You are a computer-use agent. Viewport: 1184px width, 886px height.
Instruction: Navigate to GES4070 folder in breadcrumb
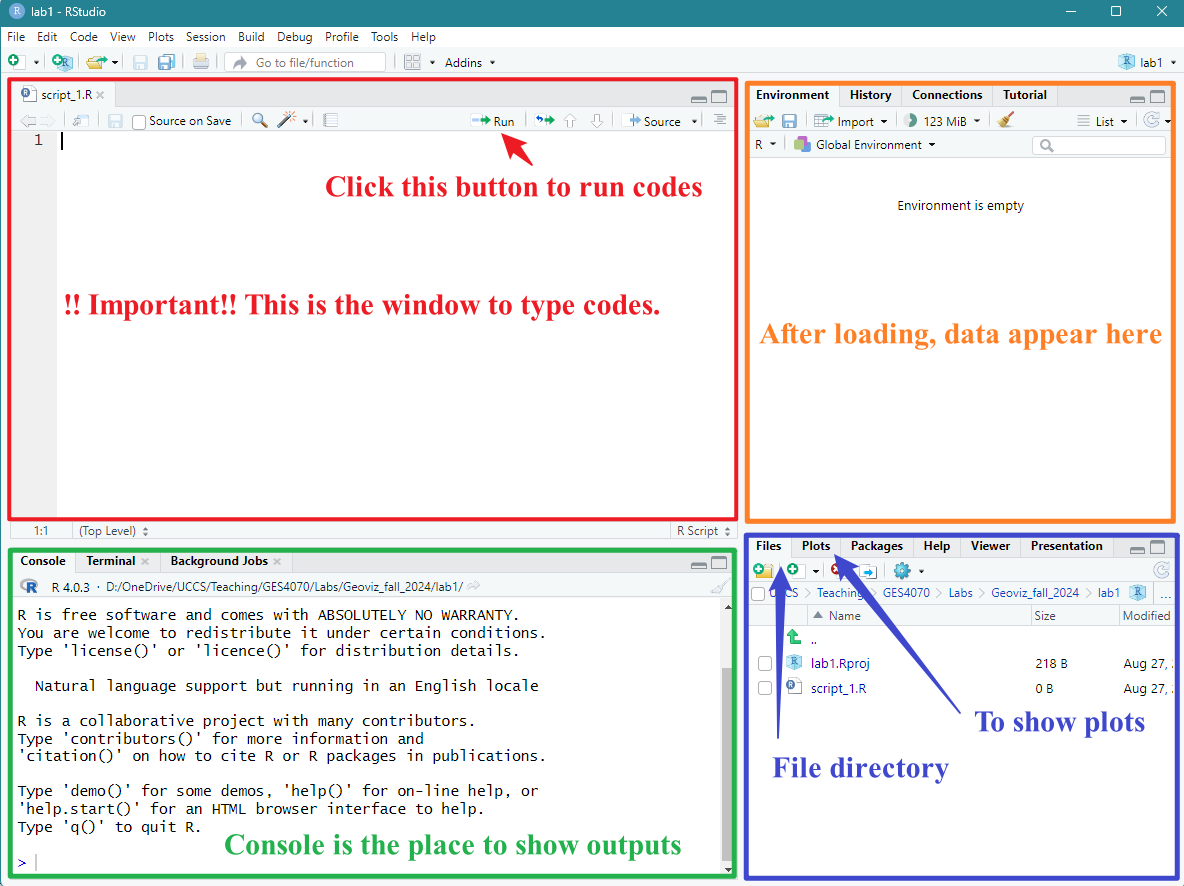coord(906,593)
